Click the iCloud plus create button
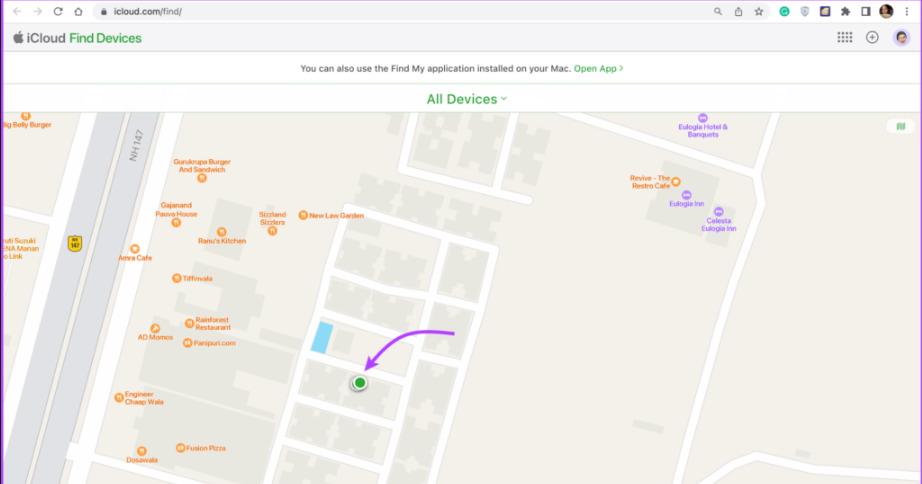This screenshot has height=484, width=922. [x=872, y=38]
